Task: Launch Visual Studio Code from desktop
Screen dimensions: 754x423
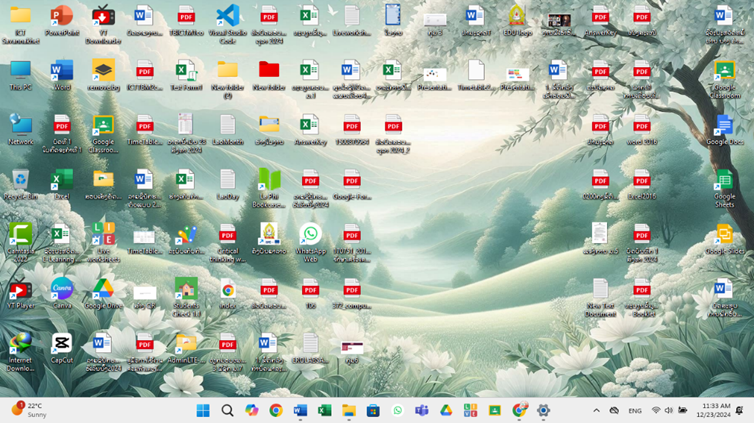Action: (227, 17)
